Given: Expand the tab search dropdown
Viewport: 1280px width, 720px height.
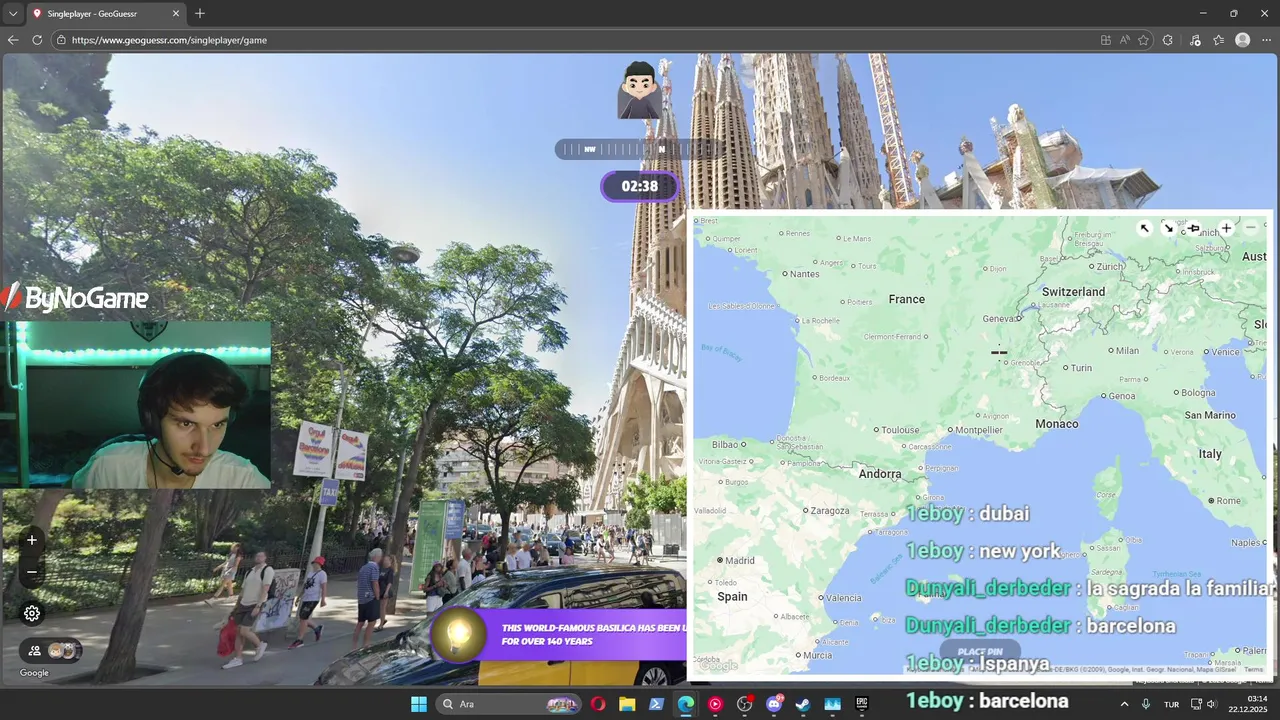Looking at the screenshot, I should [x=12, y=14].
